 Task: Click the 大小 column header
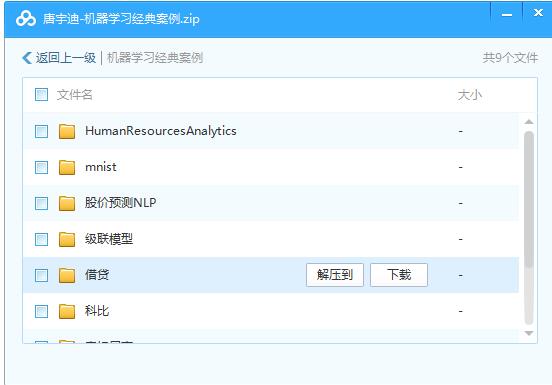point(470,95)
